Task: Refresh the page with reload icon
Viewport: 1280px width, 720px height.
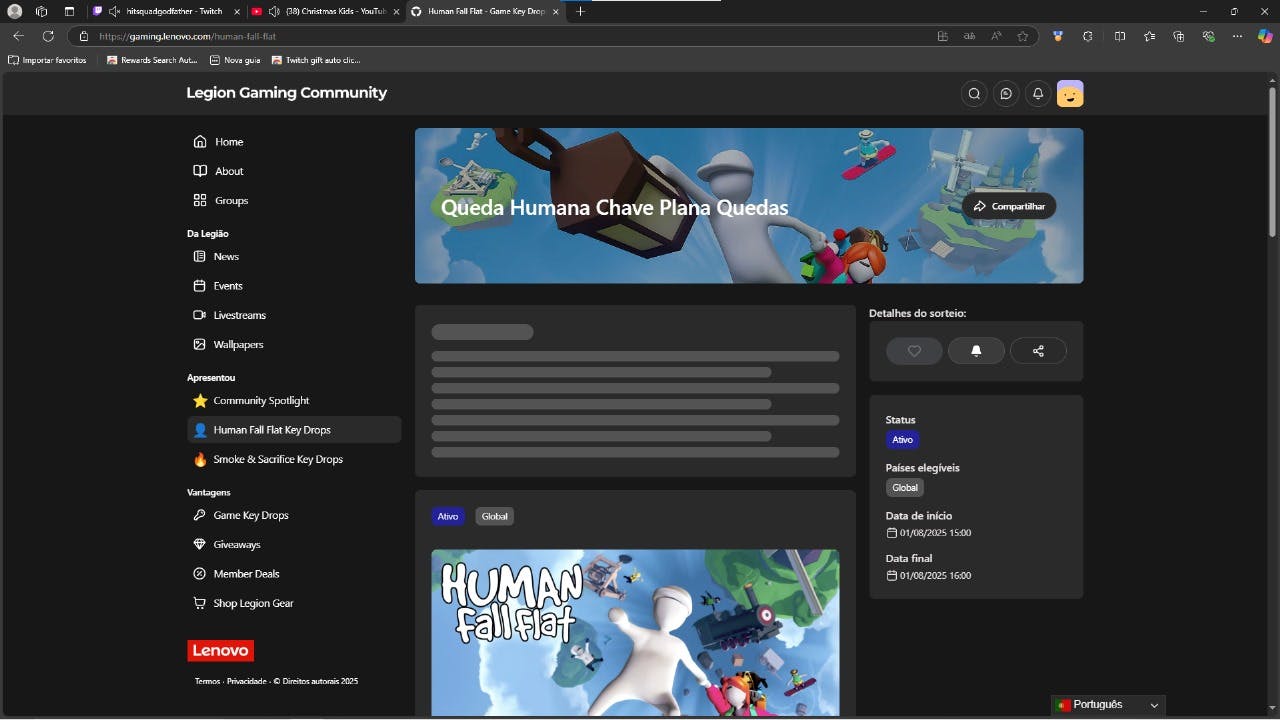Action: [x=48, y=36]
